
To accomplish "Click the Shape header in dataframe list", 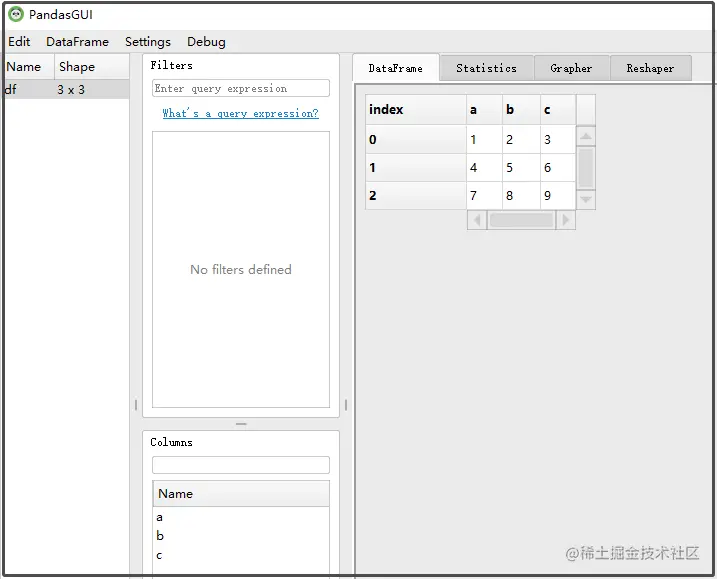I will 92,67.
